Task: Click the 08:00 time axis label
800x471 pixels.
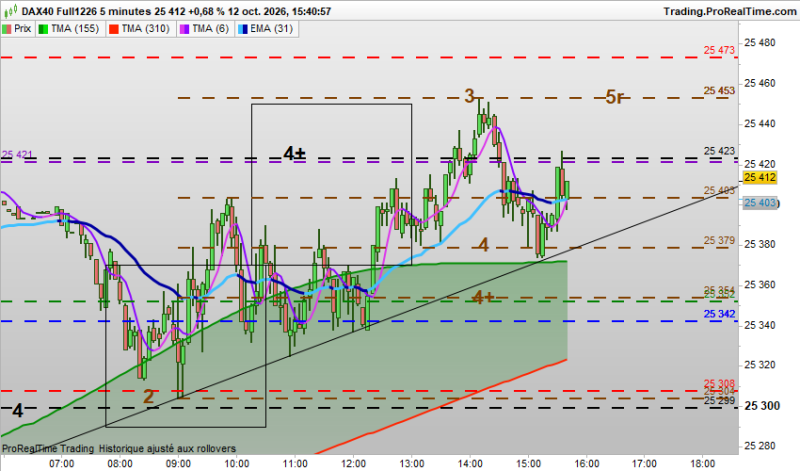Action: (x=120, y=464)
